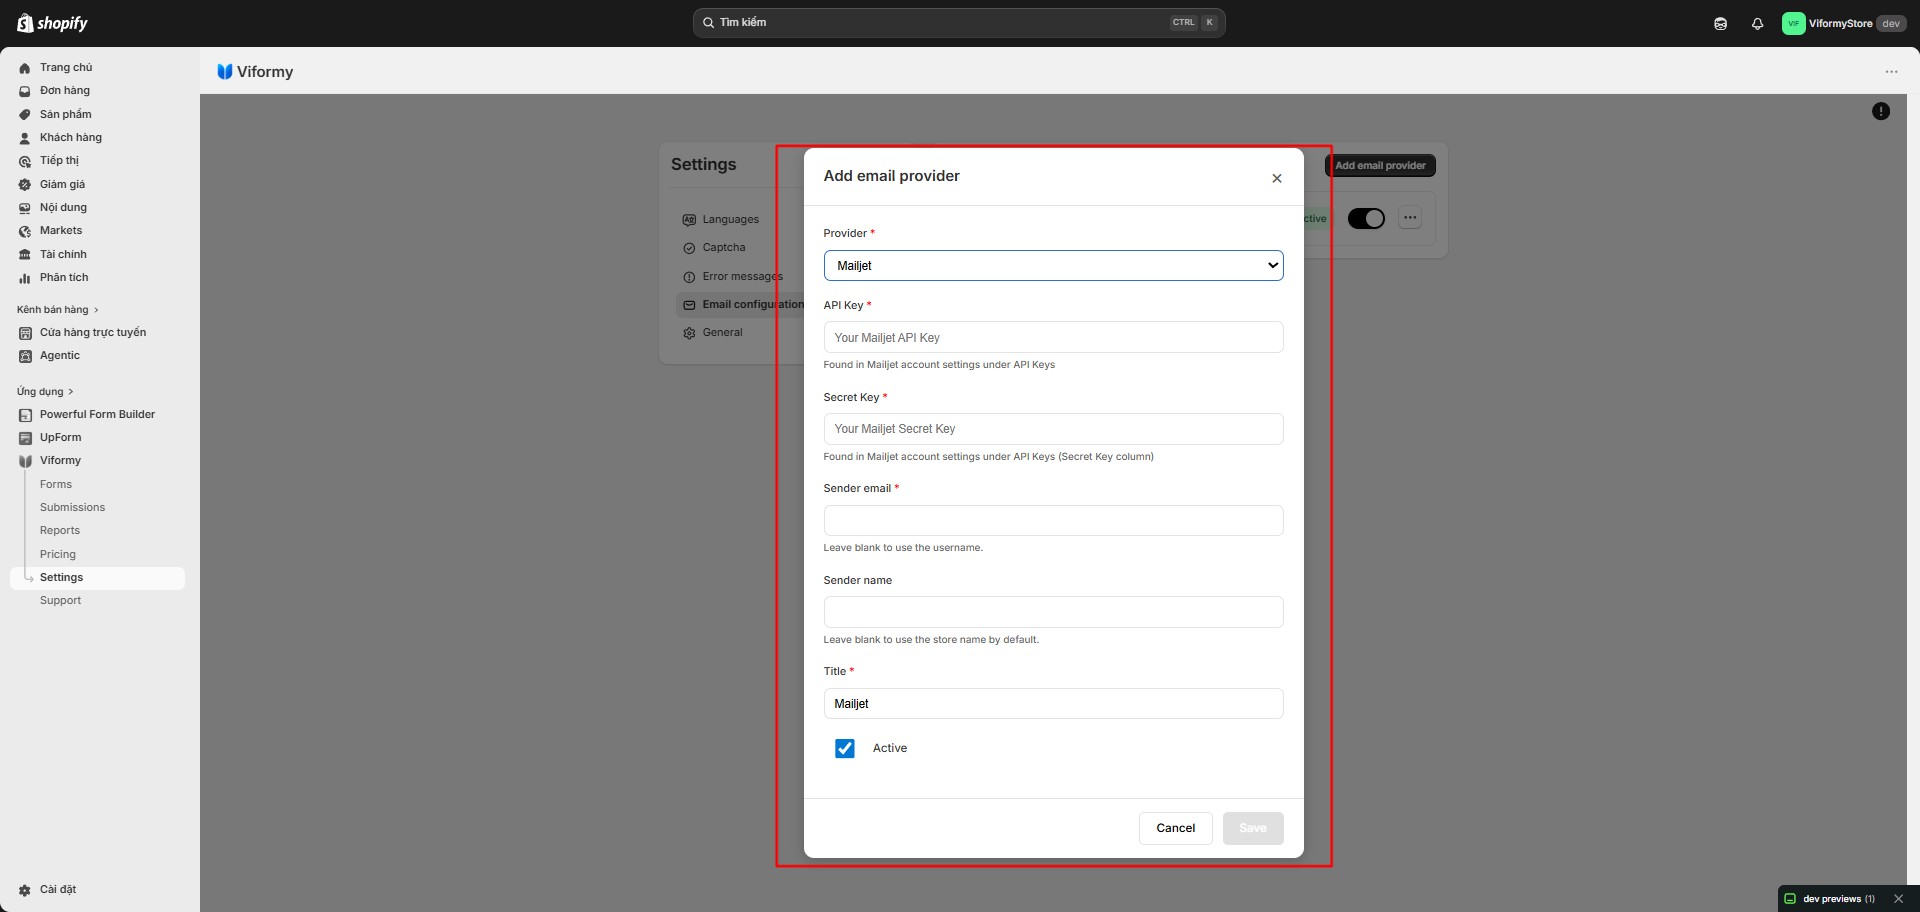Click the Title field containing Mailjet
This screenshot has height=912, width=1920.
pos(1053,703)
